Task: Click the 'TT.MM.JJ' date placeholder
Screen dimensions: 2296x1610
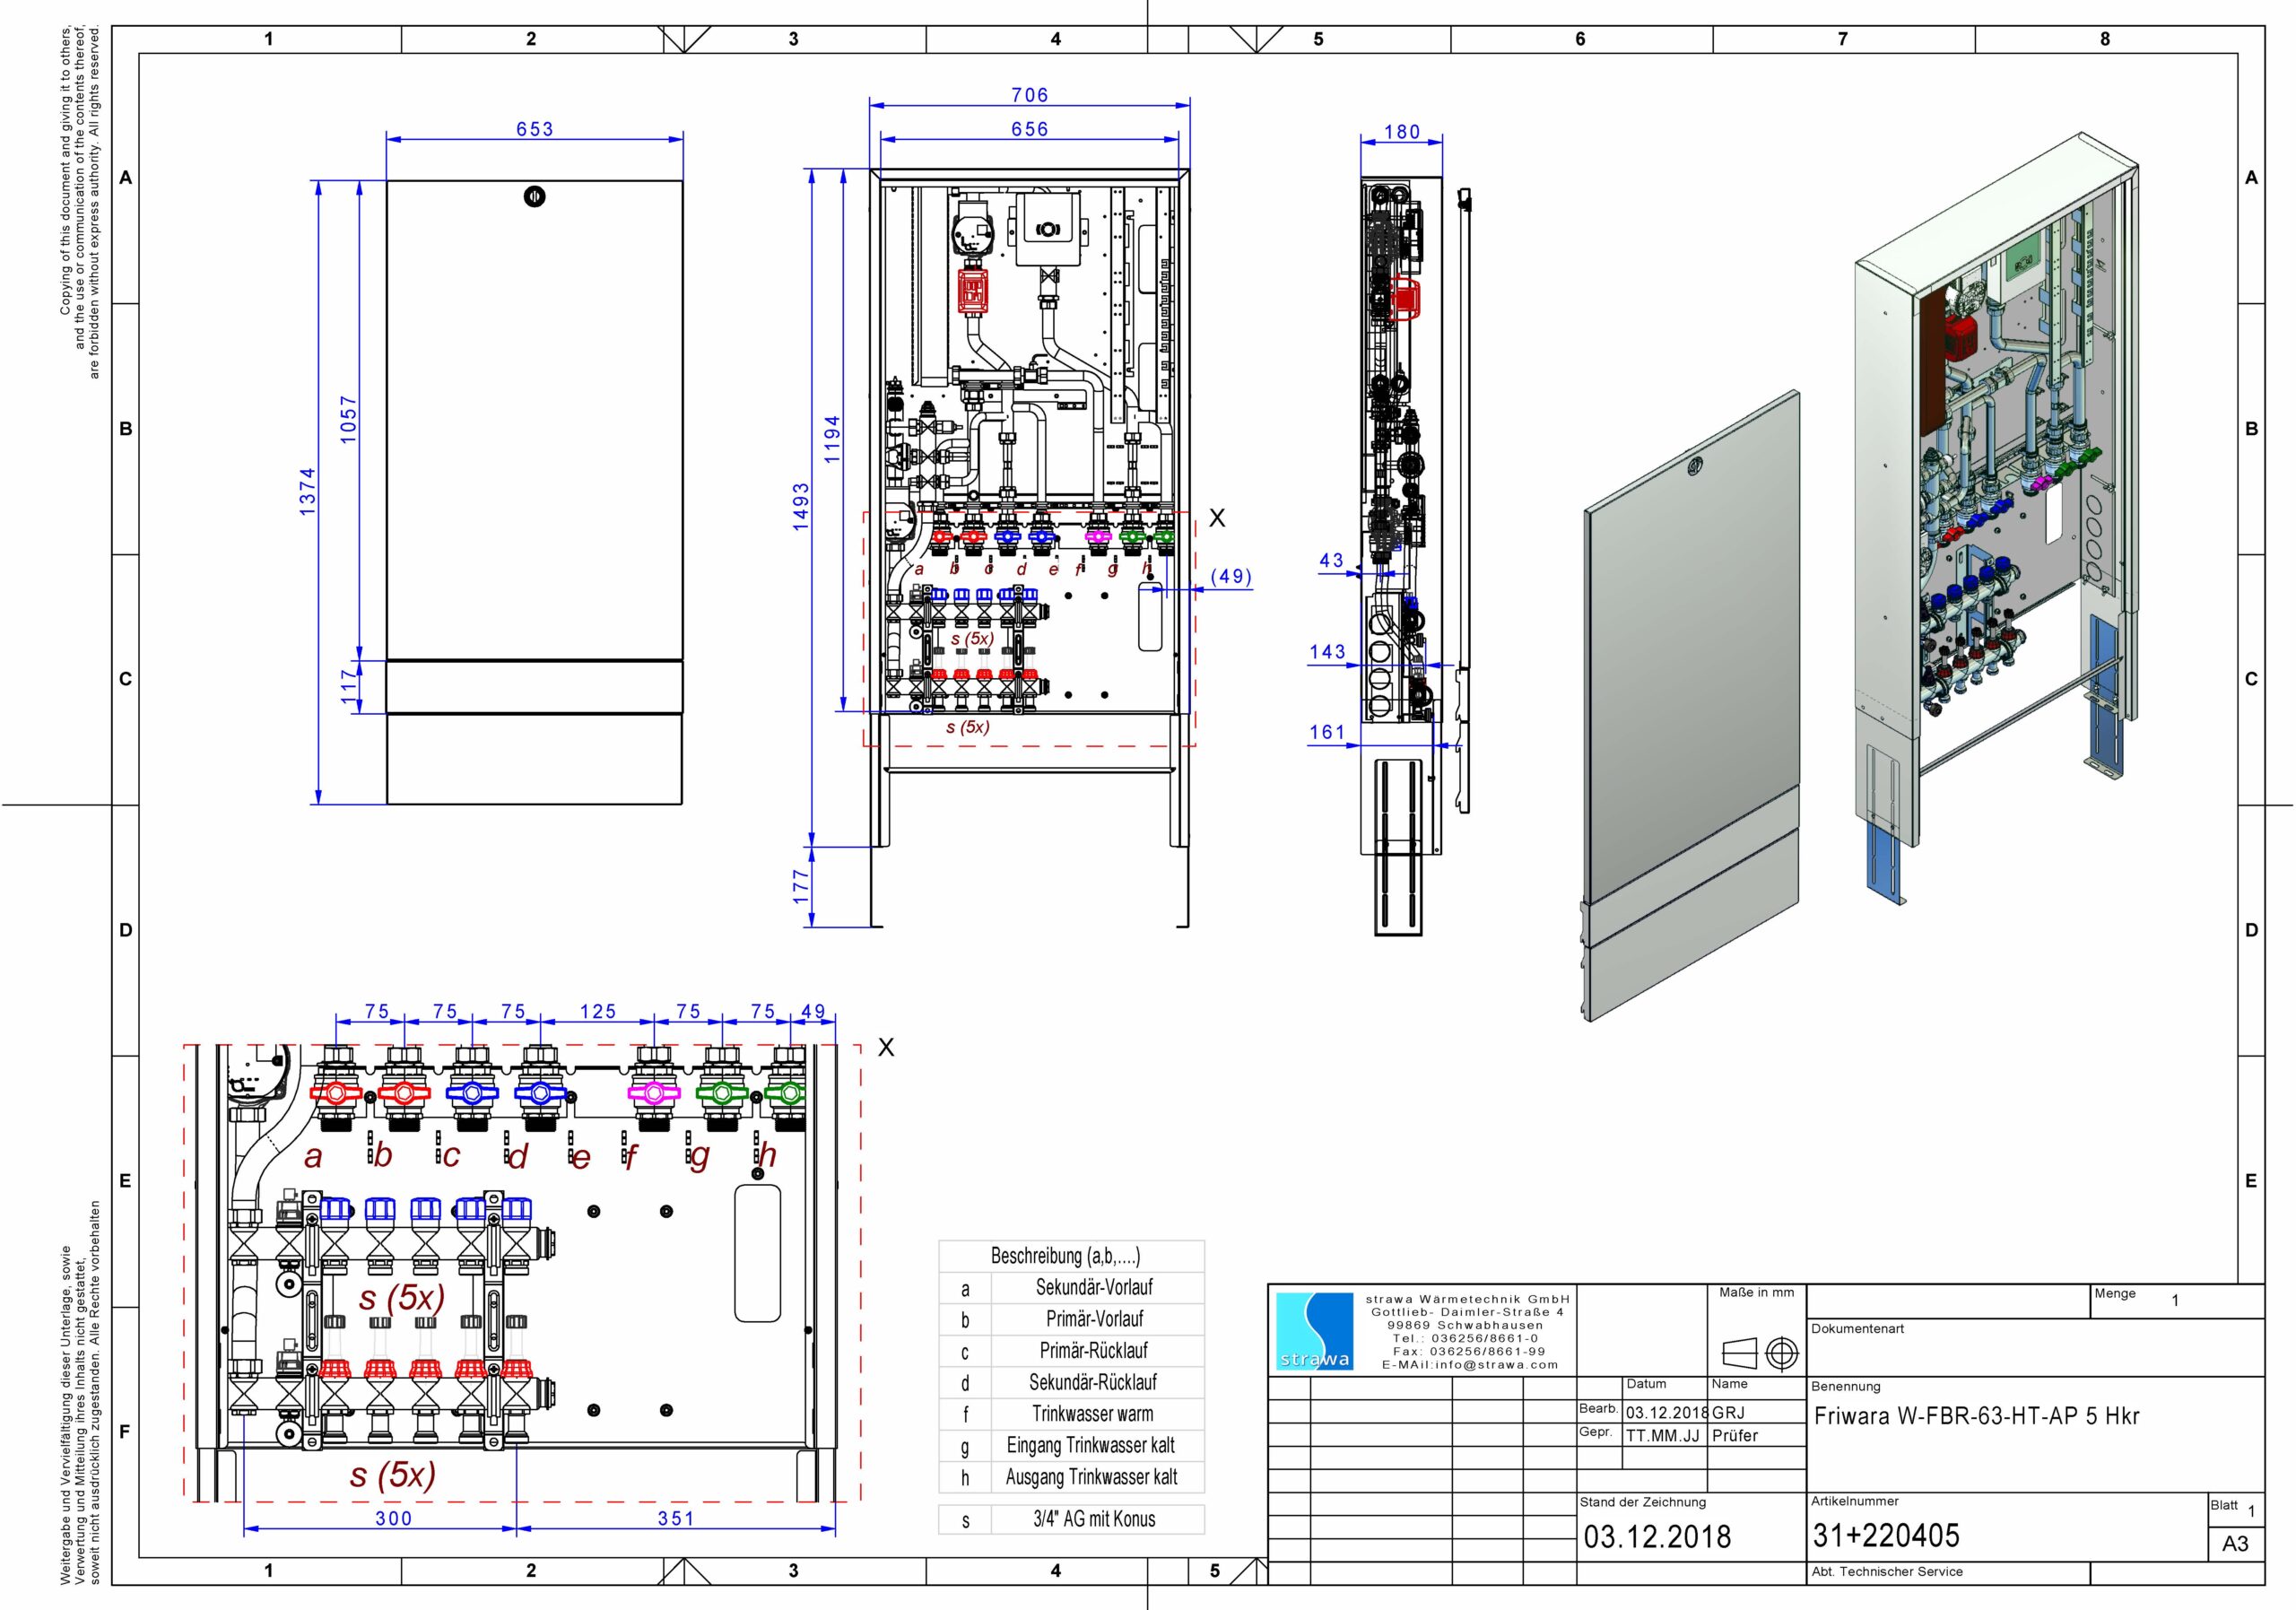Action: coord(1662,1436)
